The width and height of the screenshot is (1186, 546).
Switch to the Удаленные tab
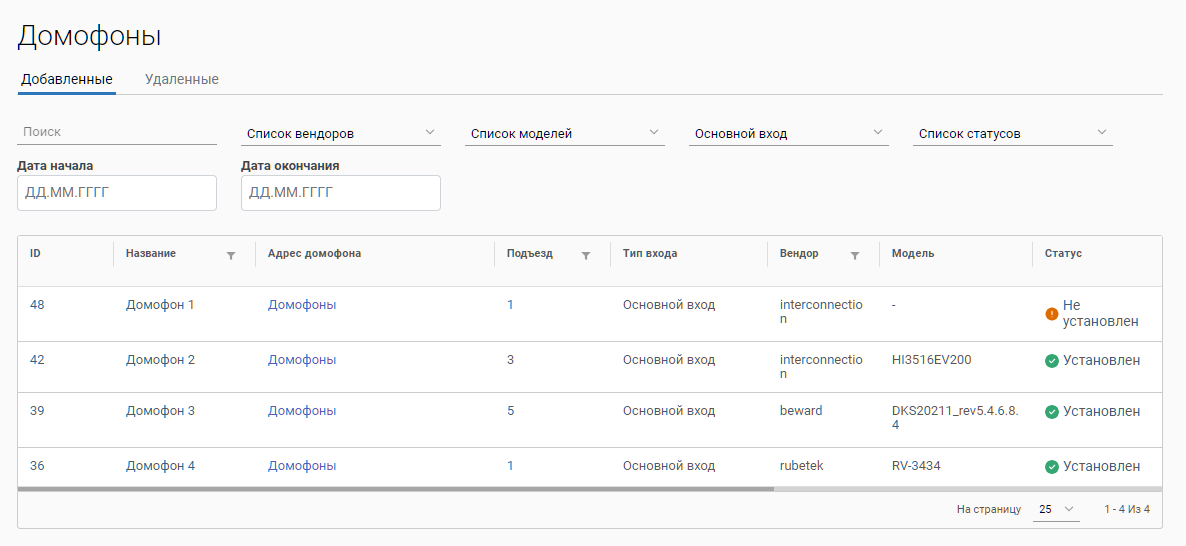[182, 79]
